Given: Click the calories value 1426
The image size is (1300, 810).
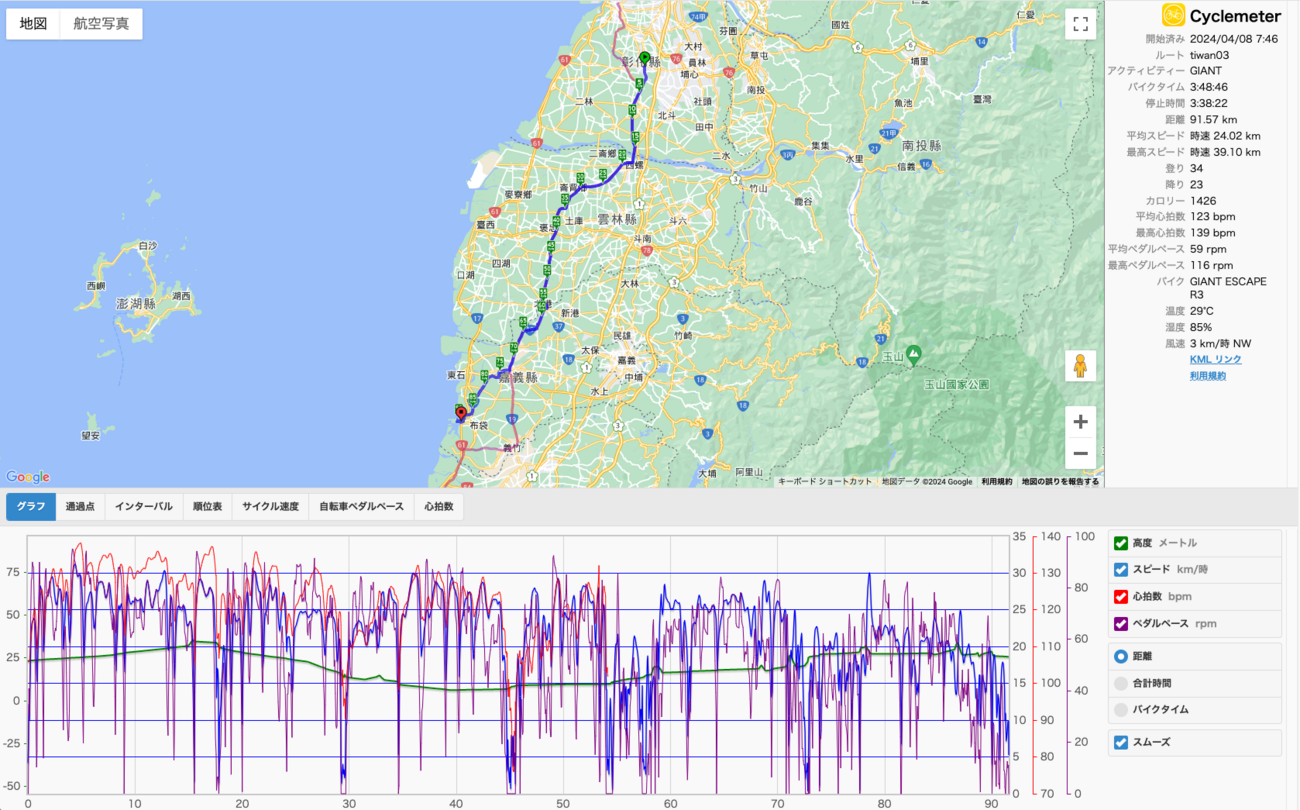Looking at the screenshot, I should 1202,201.
